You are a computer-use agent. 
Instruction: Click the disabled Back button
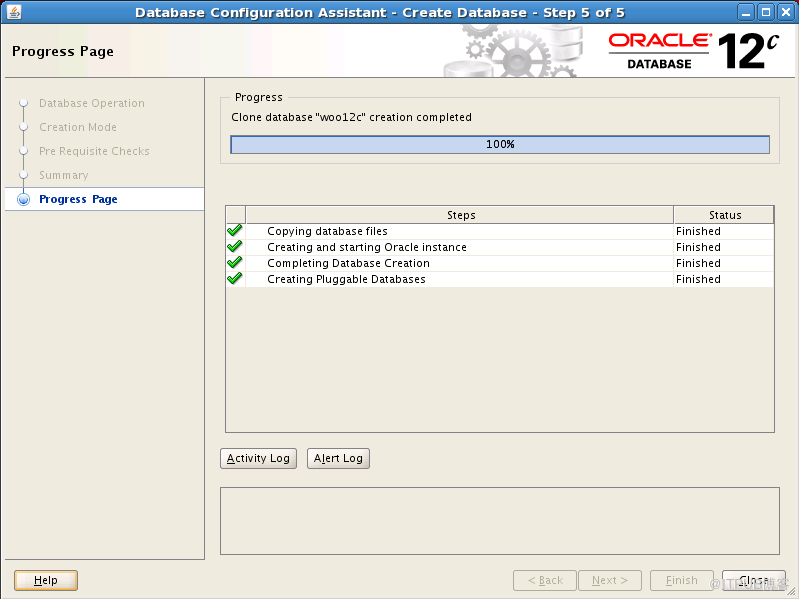545,580
